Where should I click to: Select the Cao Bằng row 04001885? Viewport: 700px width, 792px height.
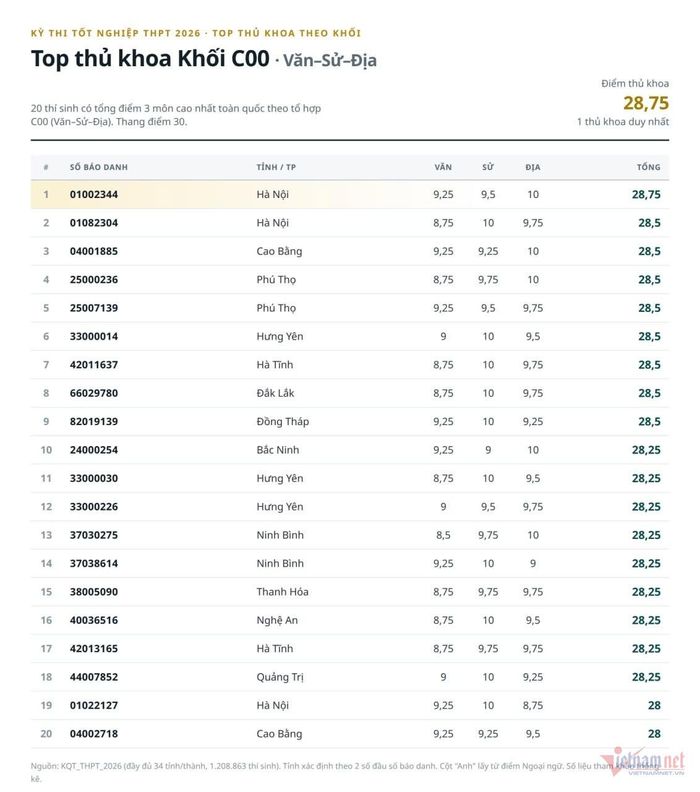coord(349,251)
